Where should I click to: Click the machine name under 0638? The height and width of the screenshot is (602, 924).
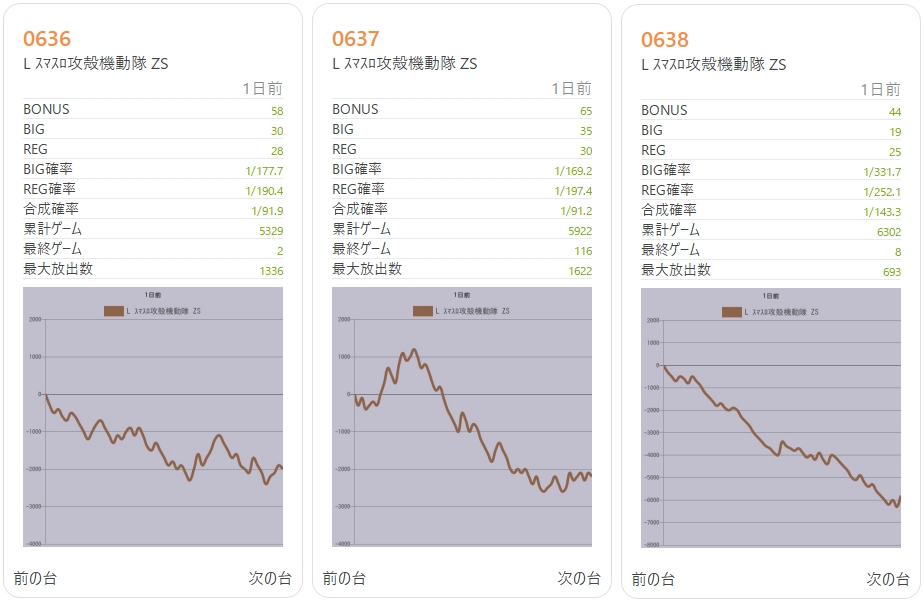pyautogui.click(x=714, y=65)
